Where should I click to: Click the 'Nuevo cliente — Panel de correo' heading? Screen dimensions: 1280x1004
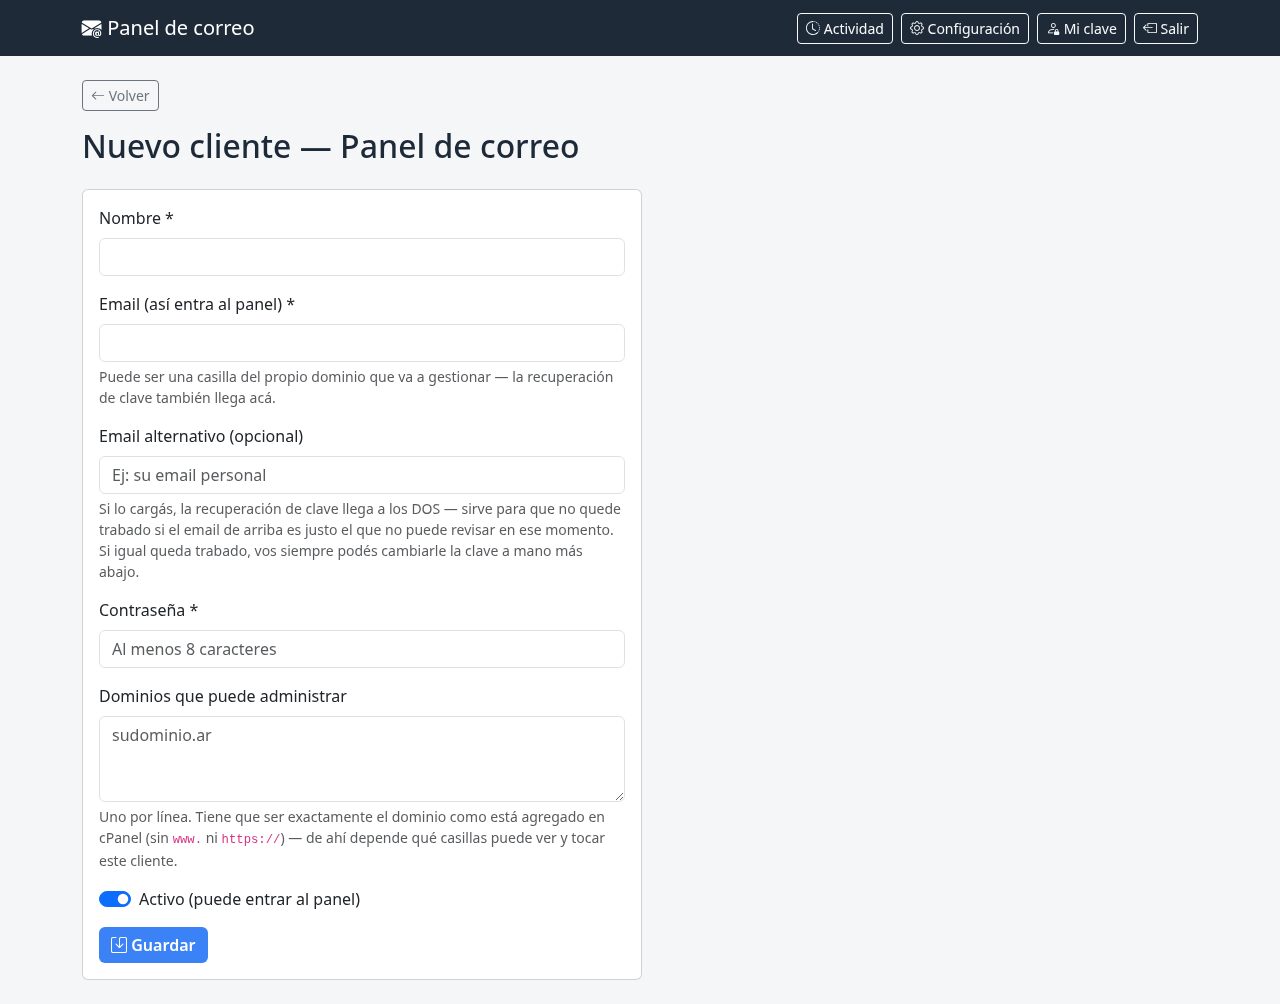pos(330,146)
